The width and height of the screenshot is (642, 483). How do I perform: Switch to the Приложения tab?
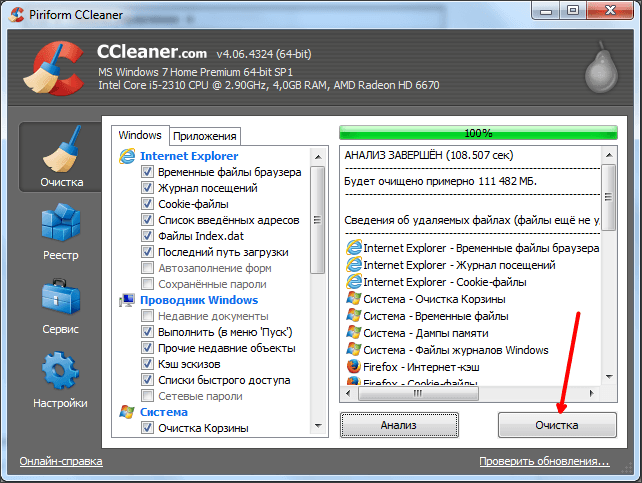click(205, 136)
